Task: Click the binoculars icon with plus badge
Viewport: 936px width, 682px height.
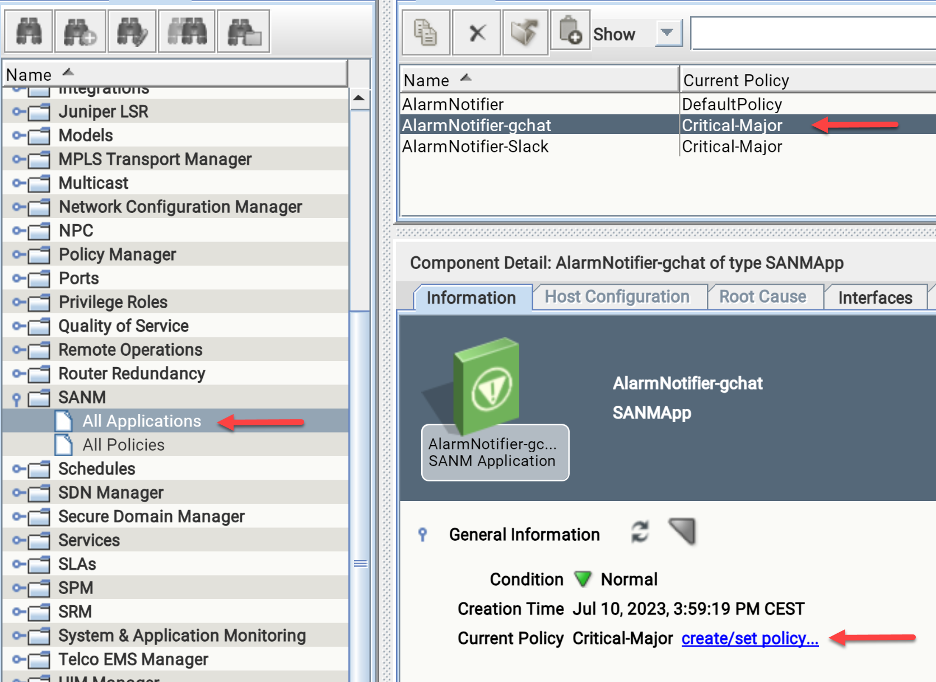Action: [80, 33]
